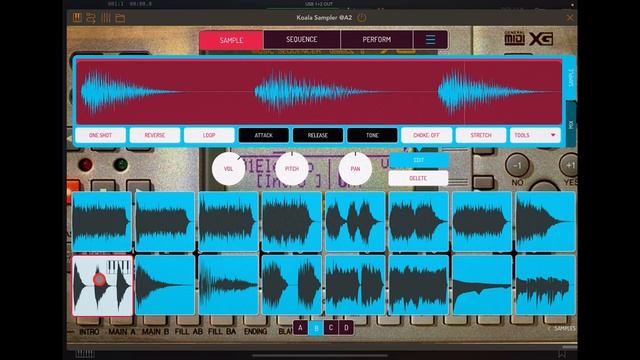
Task: Open the SAMPLES link at bottom right
Action: pyautogui.click(x=562, y=328)
